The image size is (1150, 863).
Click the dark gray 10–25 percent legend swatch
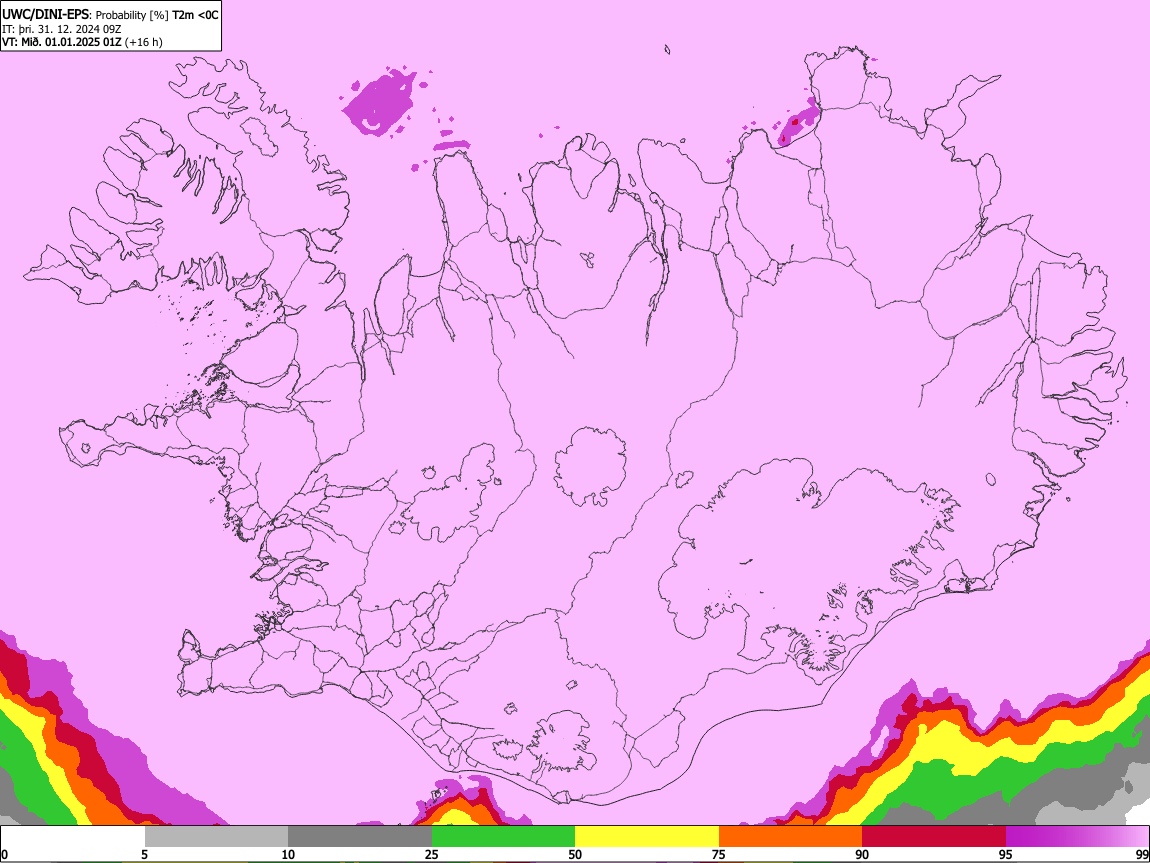pos(360,836)
